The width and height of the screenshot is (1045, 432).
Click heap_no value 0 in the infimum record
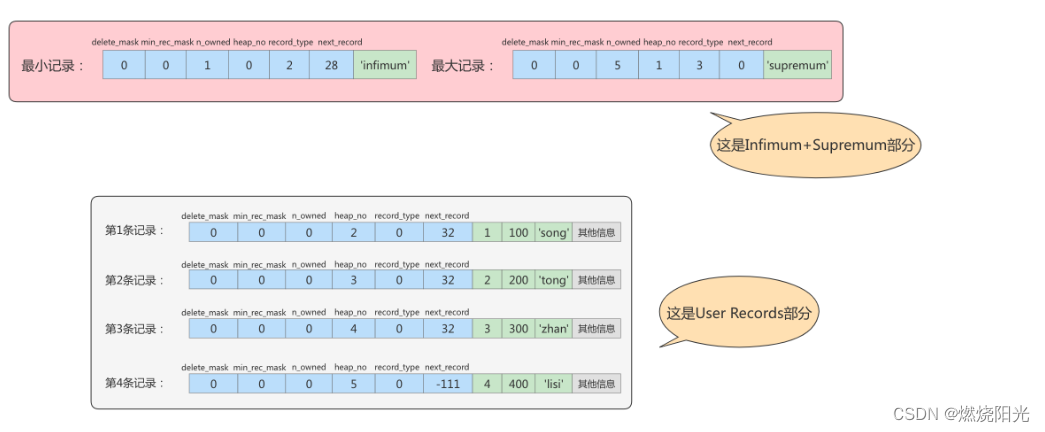[249, 65]
